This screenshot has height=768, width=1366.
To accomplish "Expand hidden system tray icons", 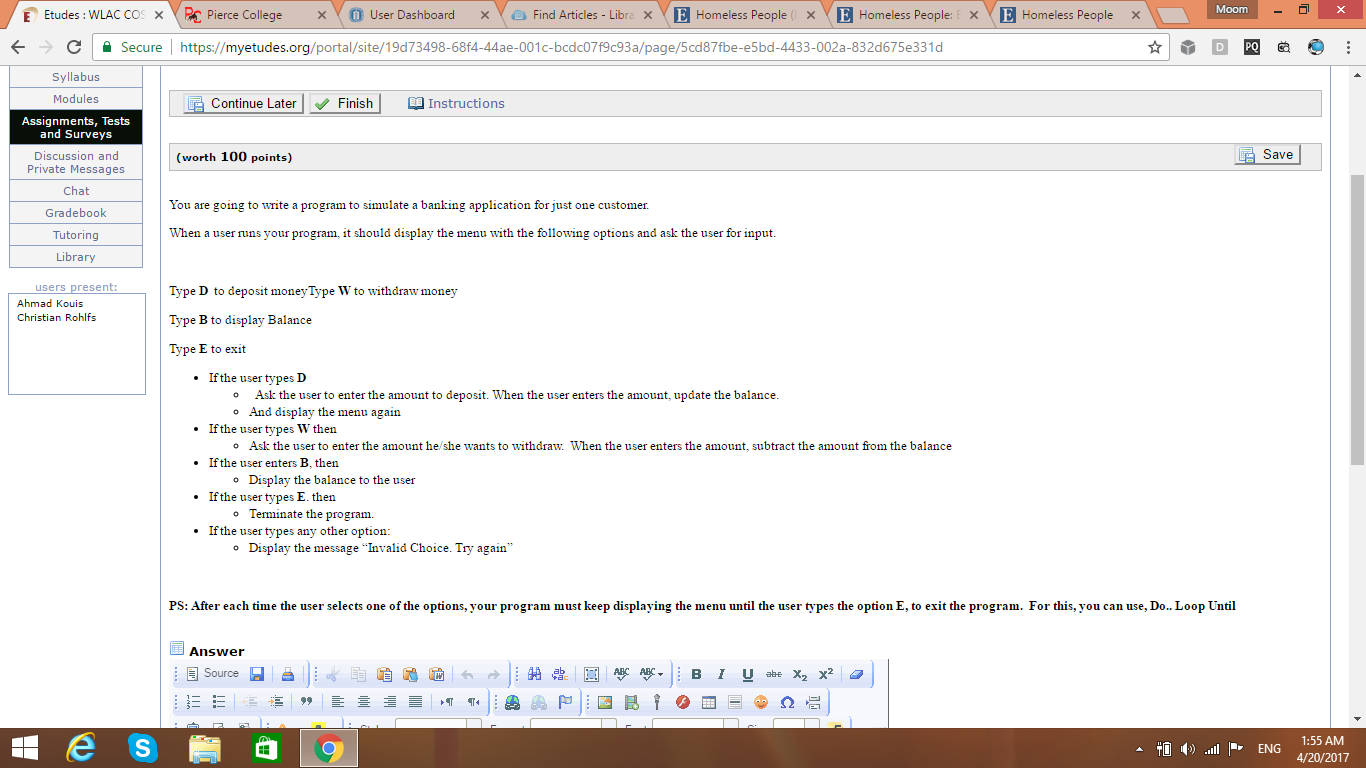I will point(1140,749).
